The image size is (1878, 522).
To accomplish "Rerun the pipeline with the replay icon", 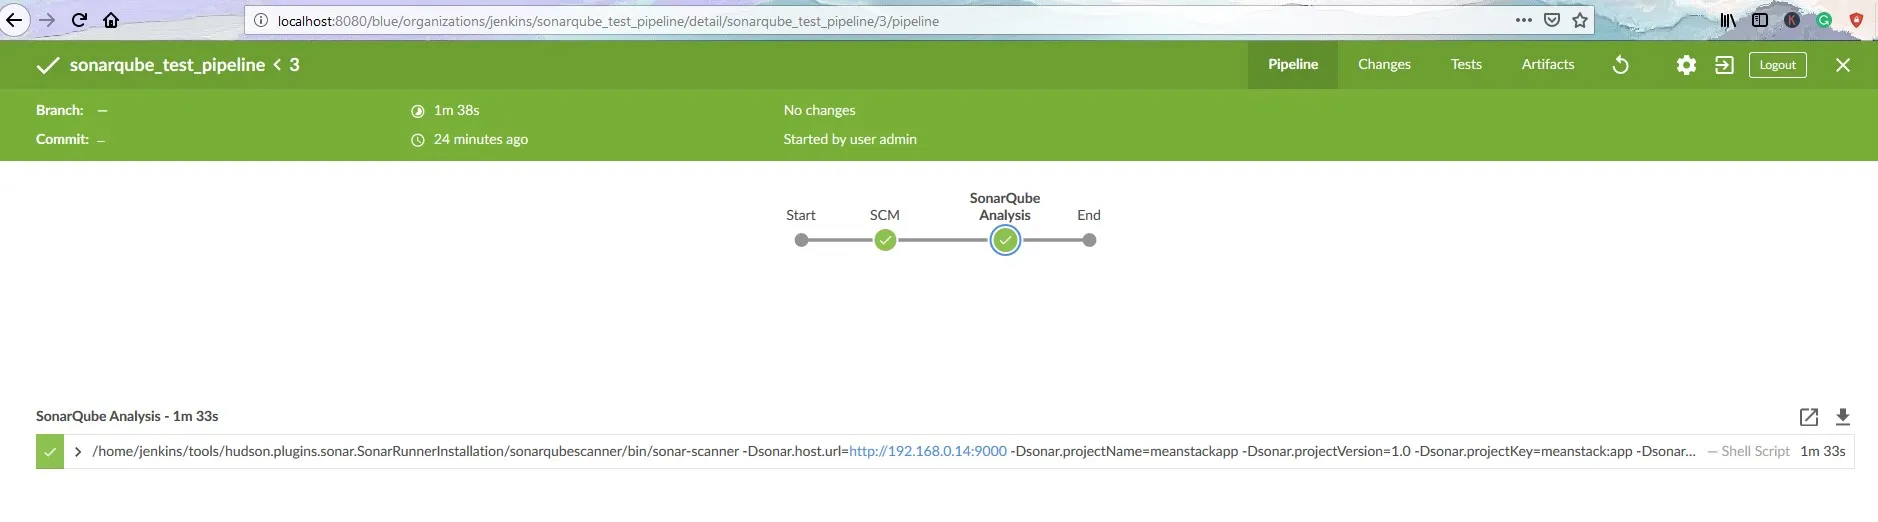I will coord(1621,65).
